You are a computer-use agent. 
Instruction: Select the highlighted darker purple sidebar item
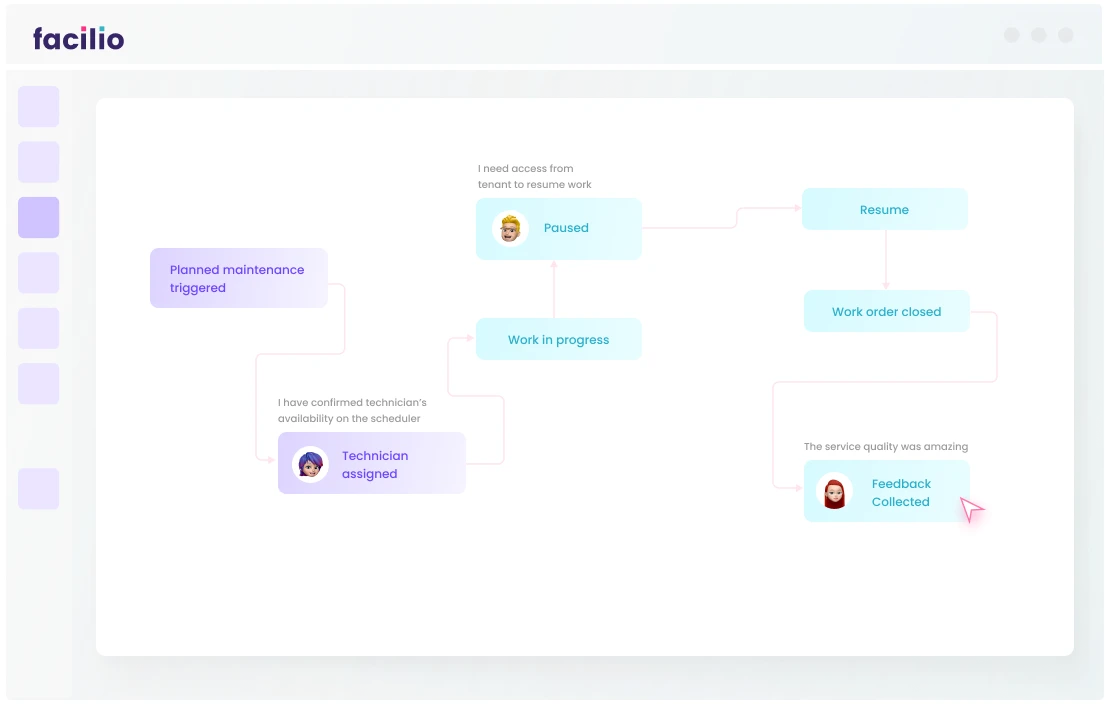click(x=38, y=217)
